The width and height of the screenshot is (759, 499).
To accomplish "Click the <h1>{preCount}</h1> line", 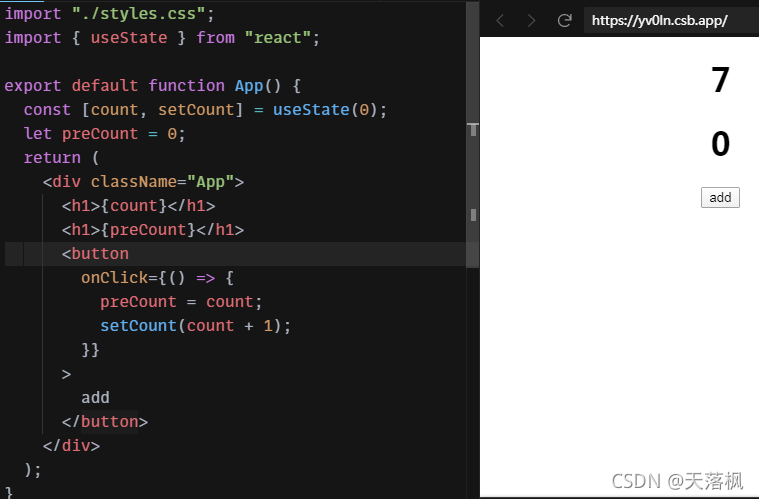I will [153, 229].
